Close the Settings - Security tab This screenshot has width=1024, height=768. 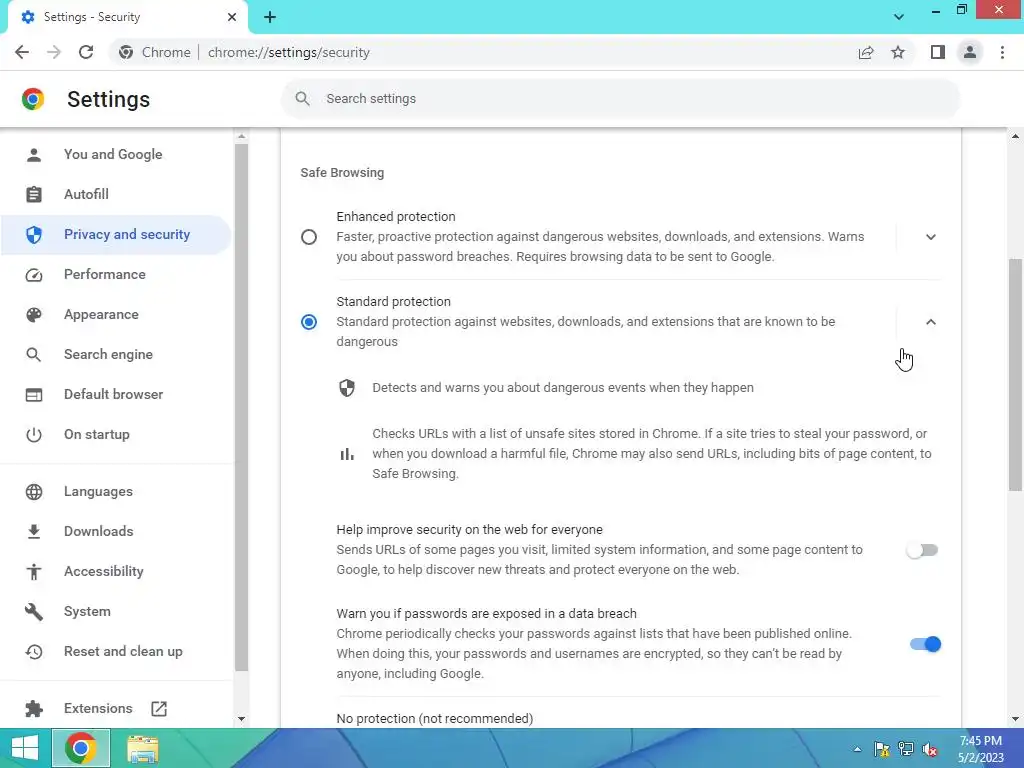click(232, 17)
